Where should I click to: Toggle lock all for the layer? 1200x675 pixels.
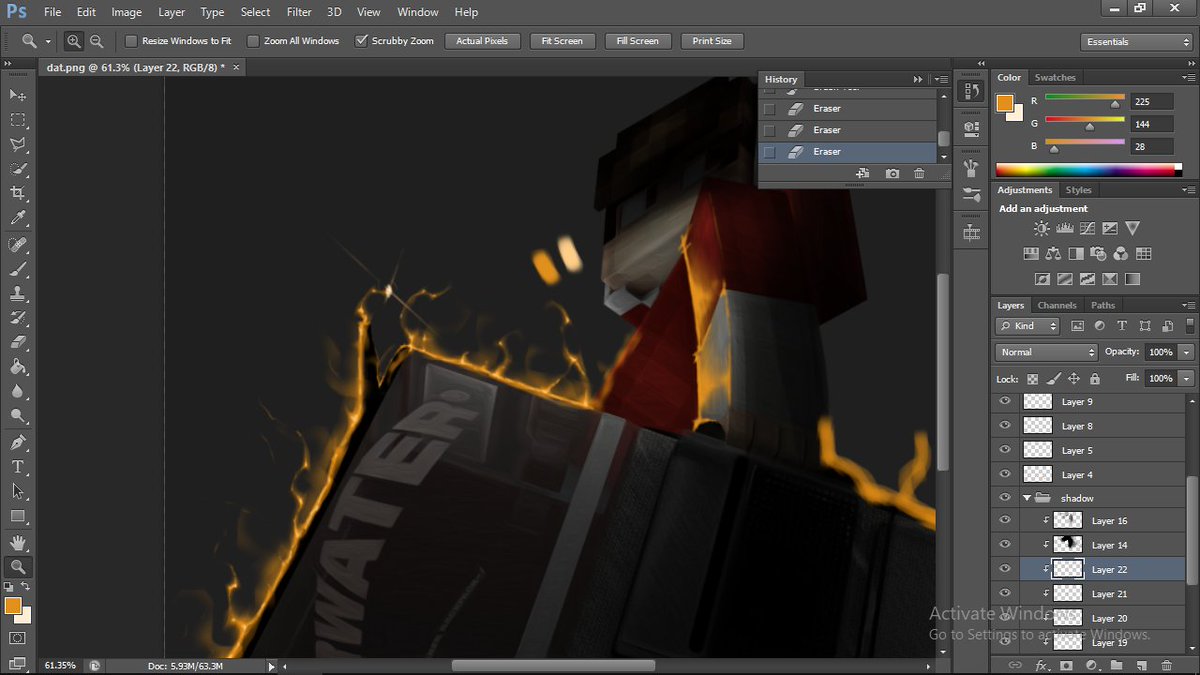point(1094,379)
